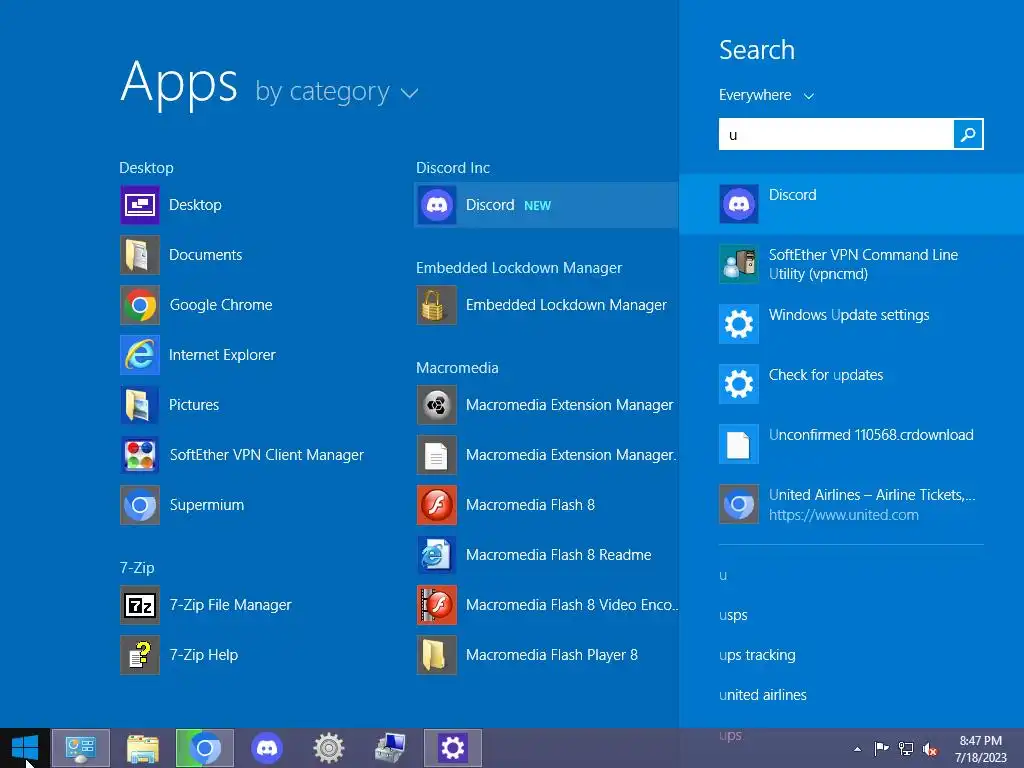Launch Supermium from the Apps list
The image size is (1024, 768).
(140, 505)
